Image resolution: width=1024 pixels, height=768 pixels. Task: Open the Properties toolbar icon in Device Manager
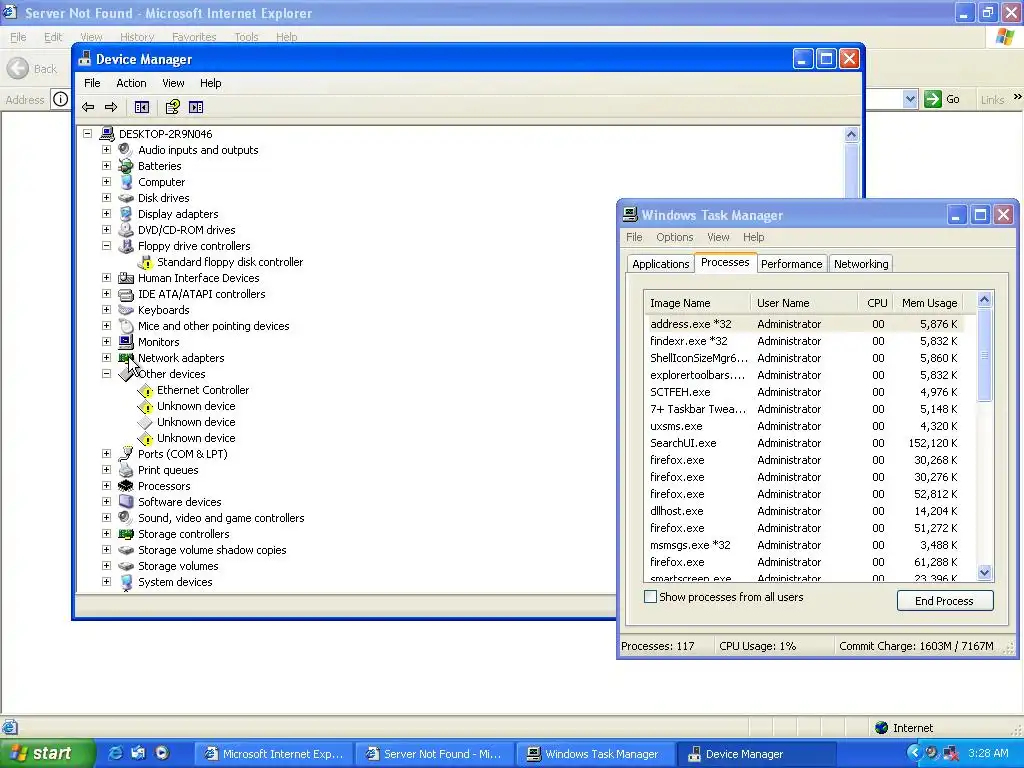coord(172,107)
